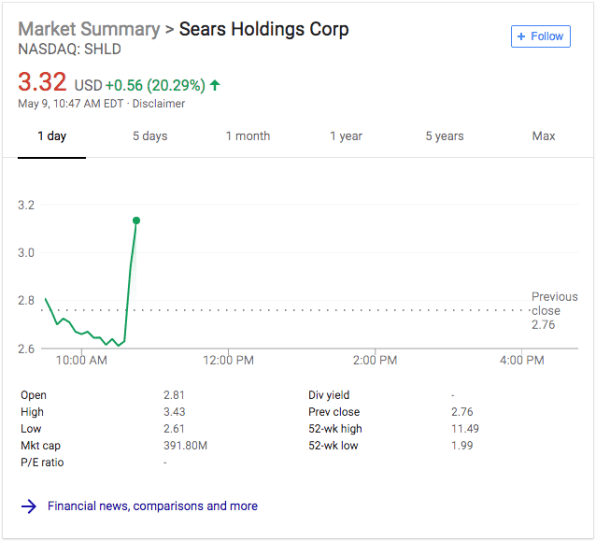
Task: Click the Low value 2.61
Action: [174, 428]
